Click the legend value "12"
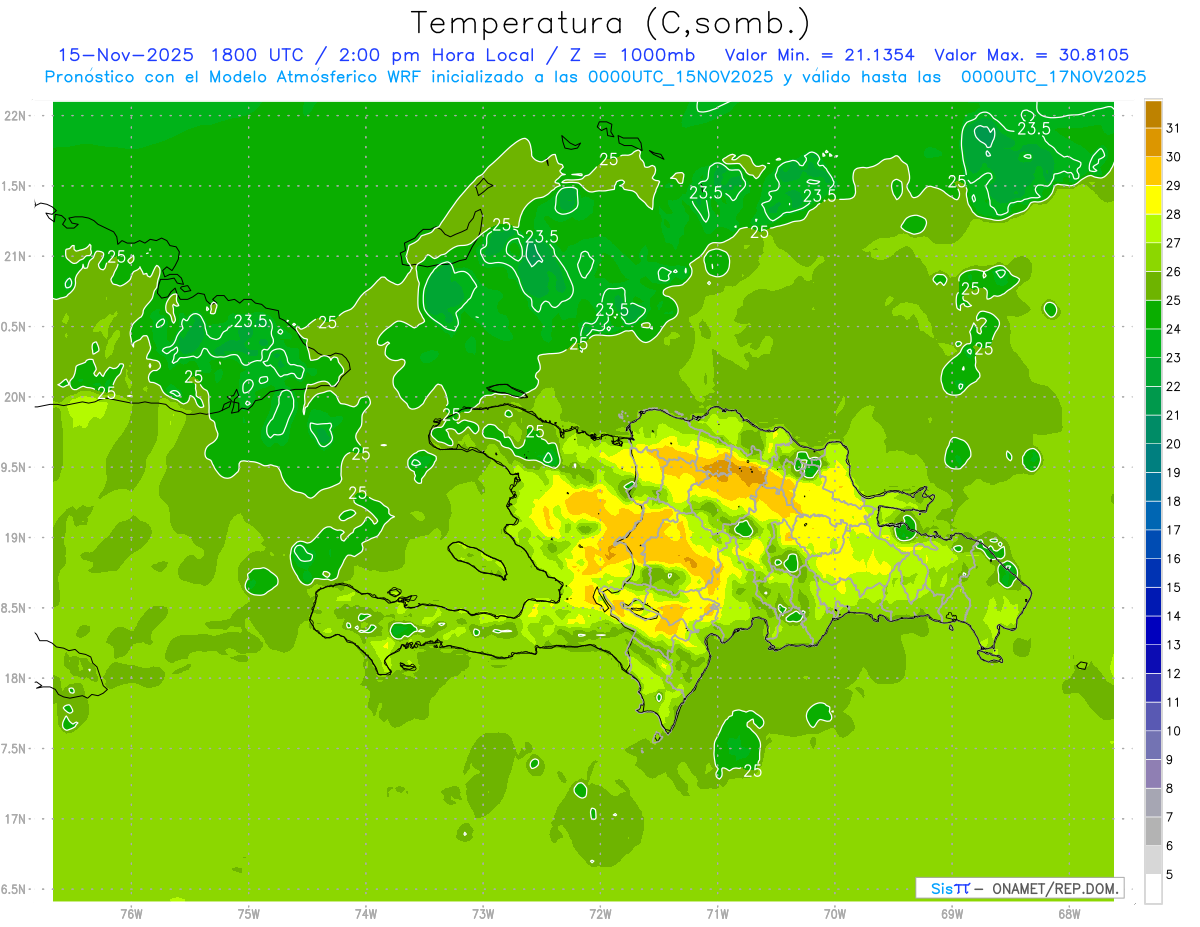This screenshot has width=1200, height=927. [x=1173, y=673]
